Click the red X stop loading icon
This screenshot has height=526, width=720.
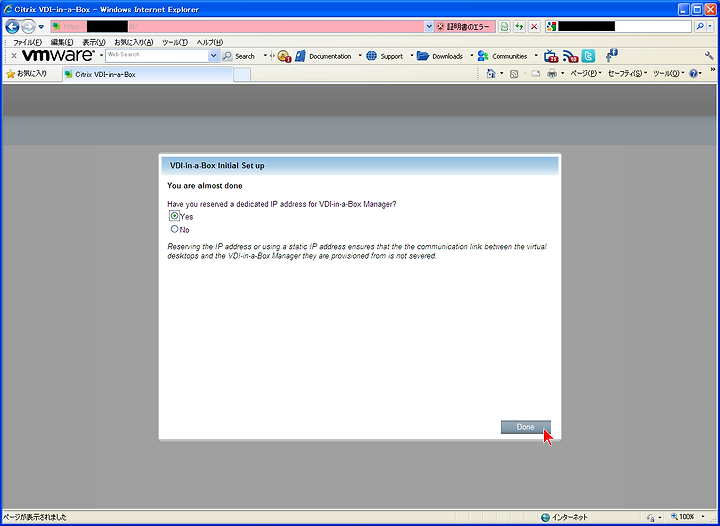coord(534,27)
